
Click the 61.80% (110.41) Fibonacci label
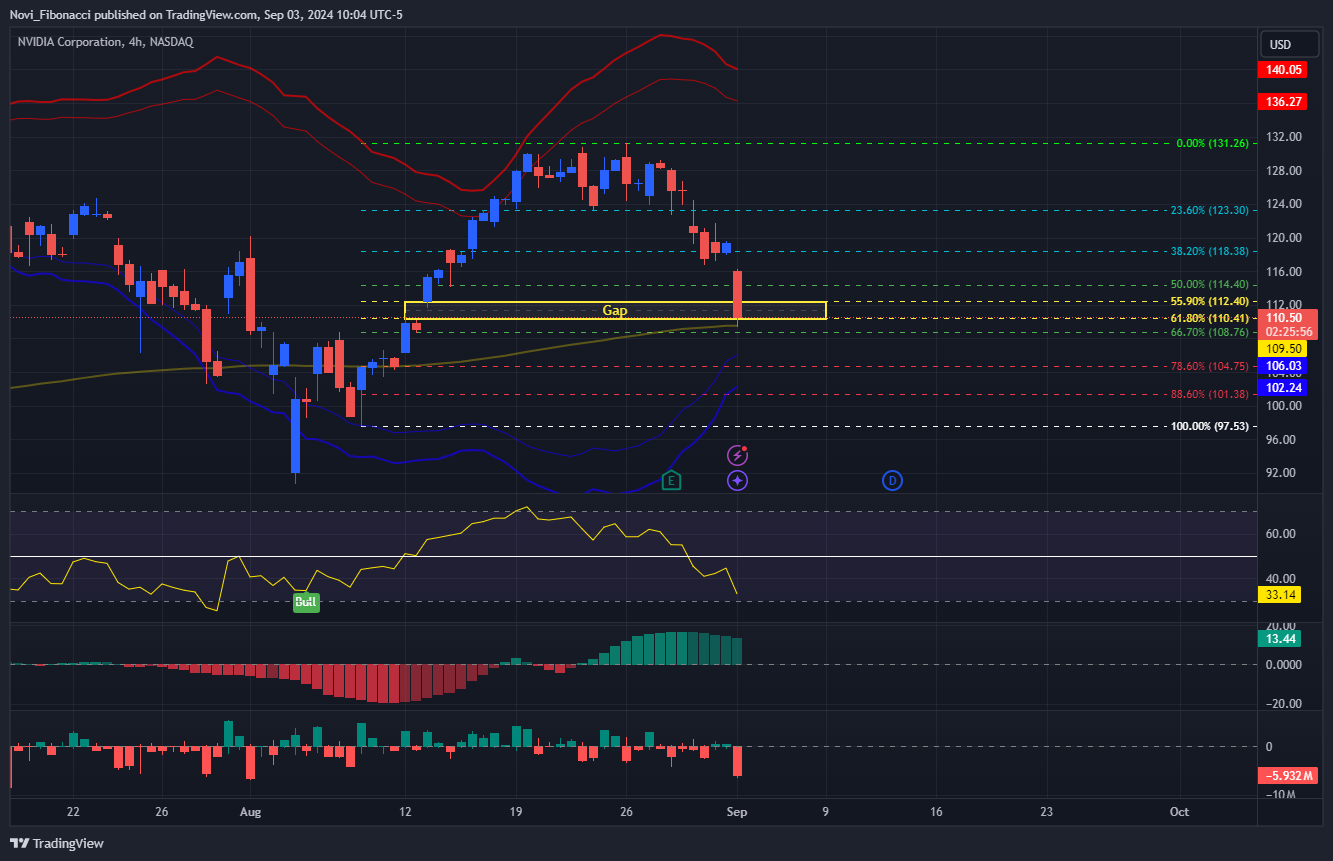pyautogui.click(x=1209, y=318)
